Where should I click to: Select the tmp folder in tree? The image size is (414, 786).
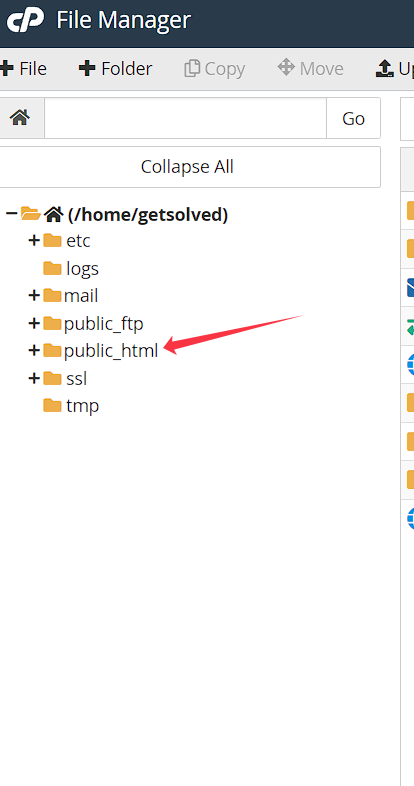click(x=82, y=405)
